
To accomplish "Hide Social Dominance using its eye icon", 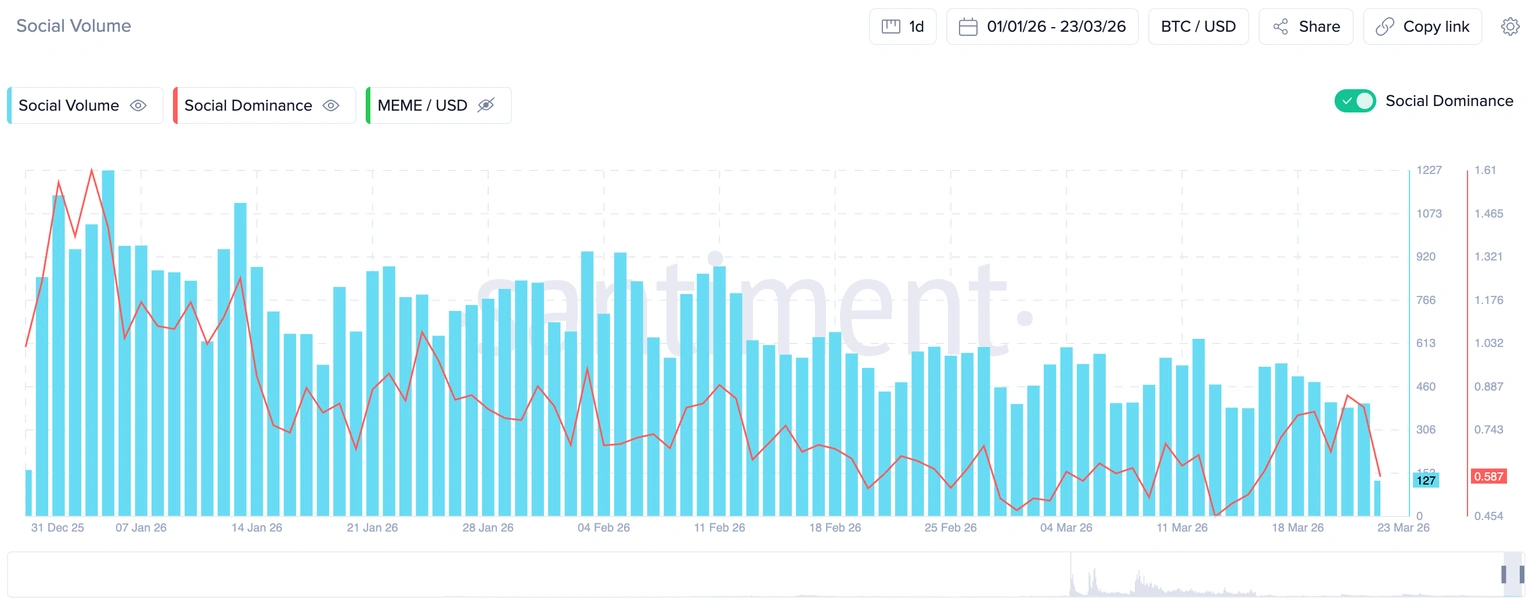I will tap(331, 106).
